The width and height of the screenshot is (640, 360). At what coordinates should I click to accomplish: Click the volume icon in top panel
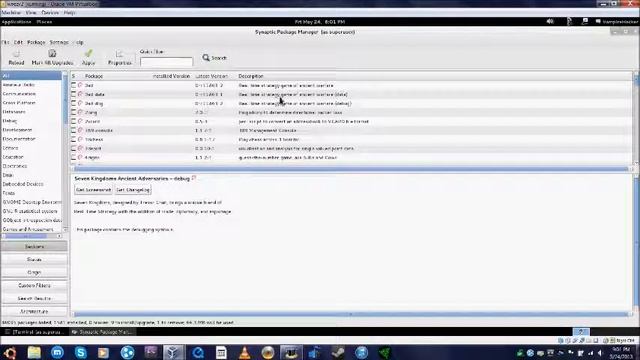550,21
